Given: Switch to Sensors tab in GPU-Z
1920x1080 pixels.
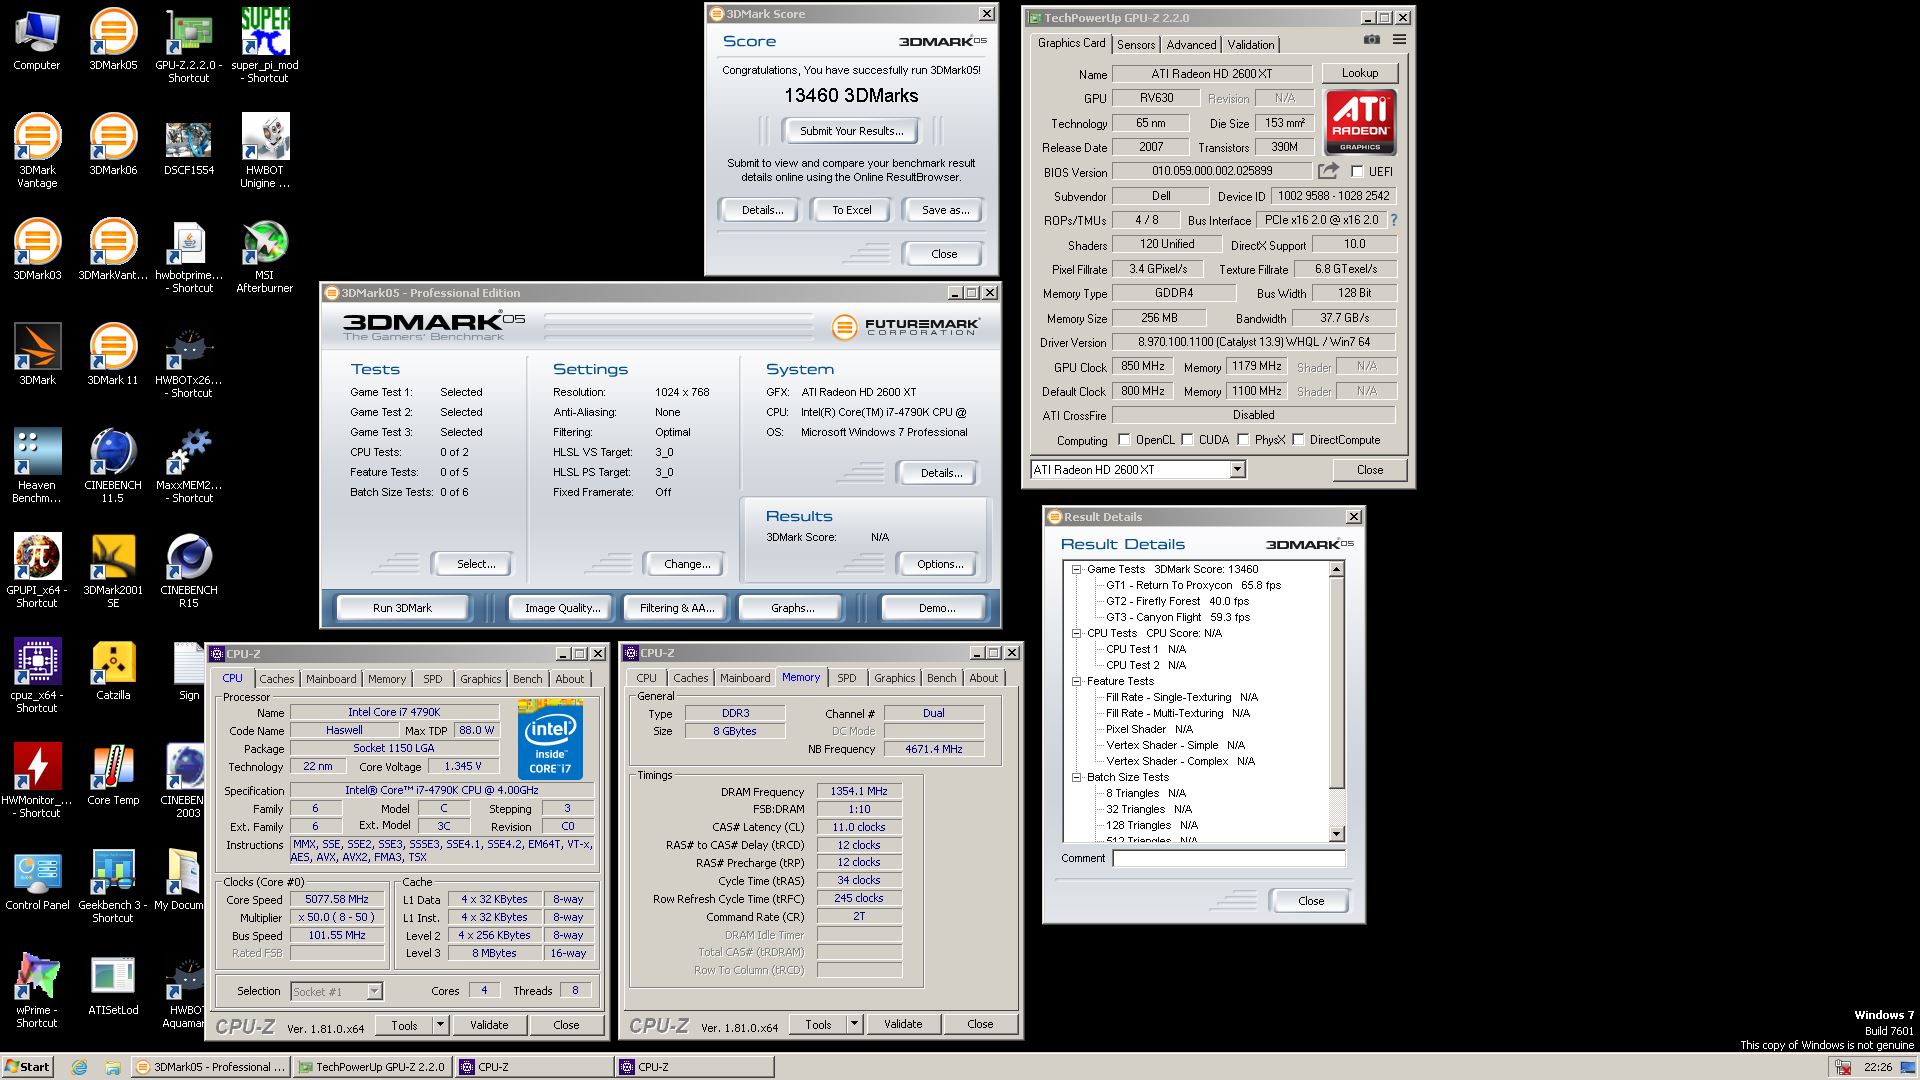Looking at the screenshot, I should pos(1136,45).
